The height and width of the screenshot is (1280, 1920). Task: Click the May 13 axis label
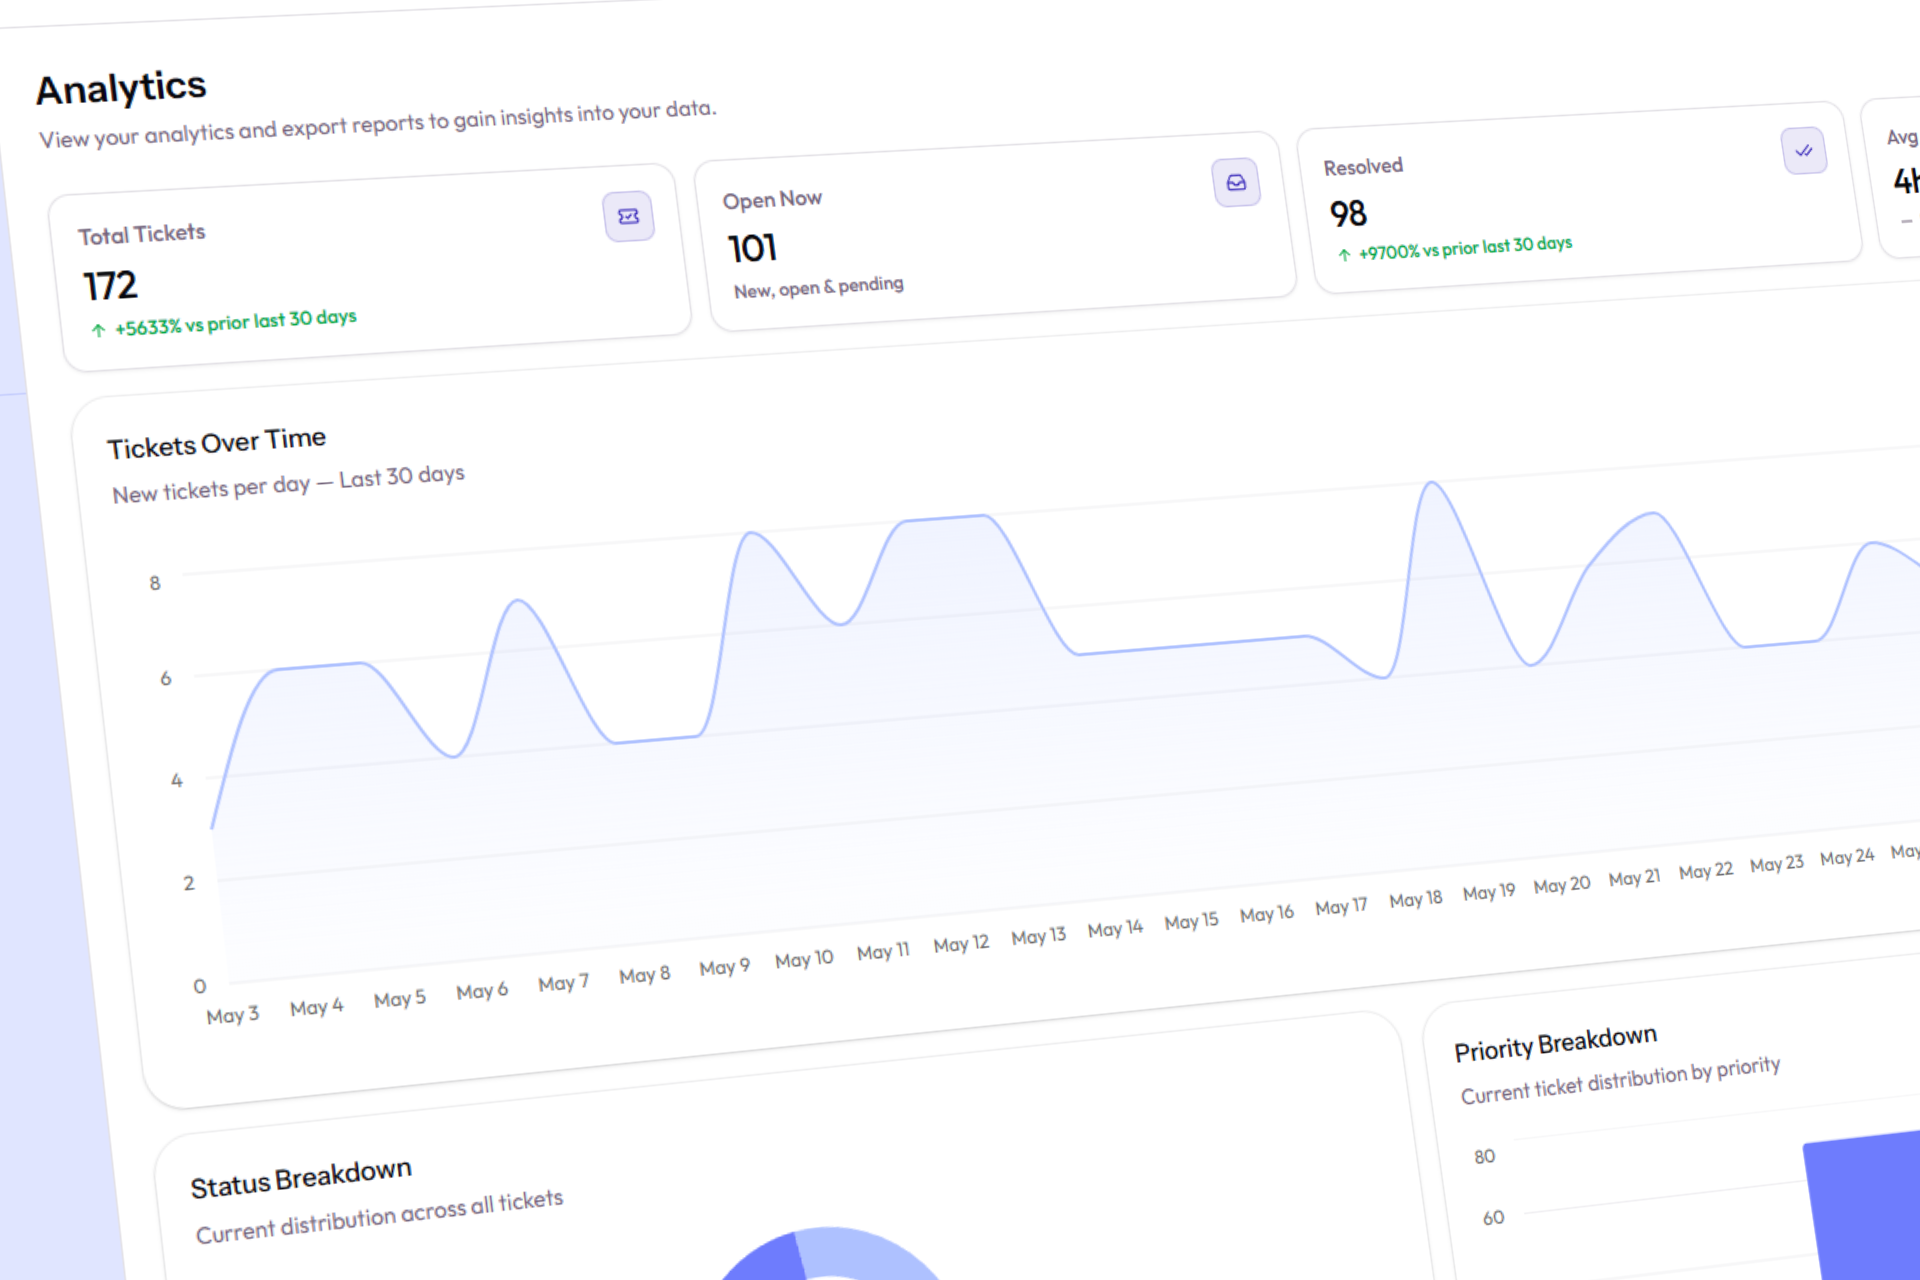point(1038,937)
